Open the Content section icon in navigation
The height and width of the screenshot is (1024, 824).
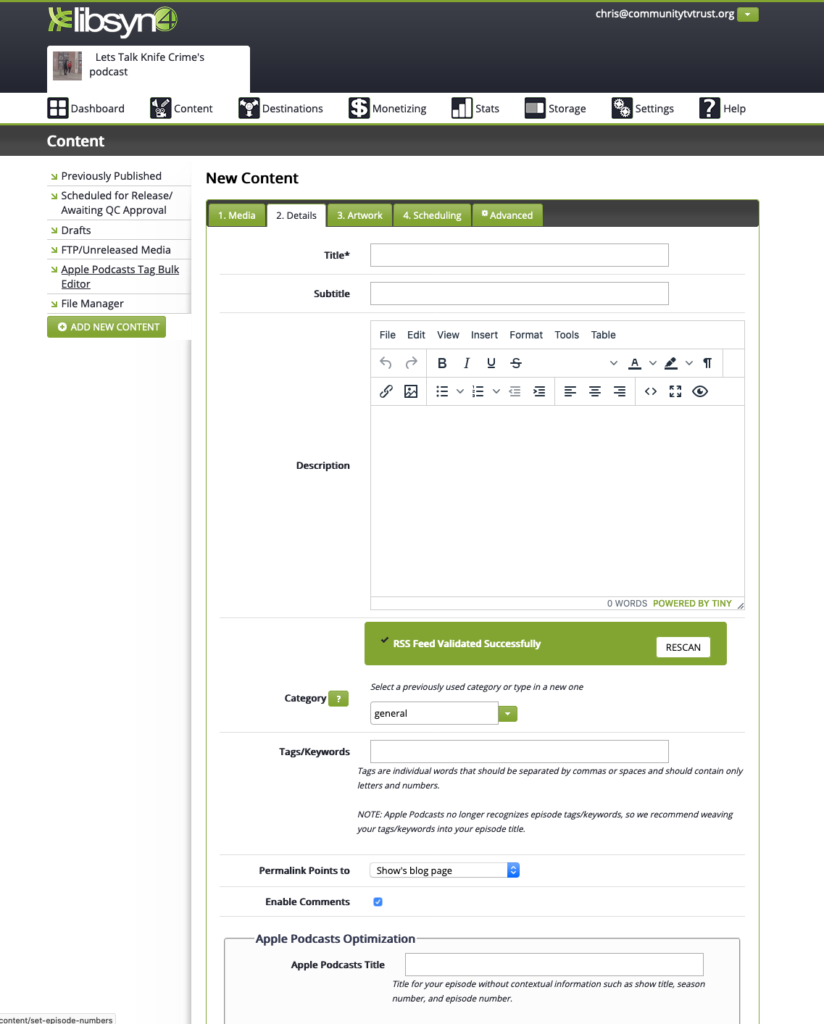(160, 108)
